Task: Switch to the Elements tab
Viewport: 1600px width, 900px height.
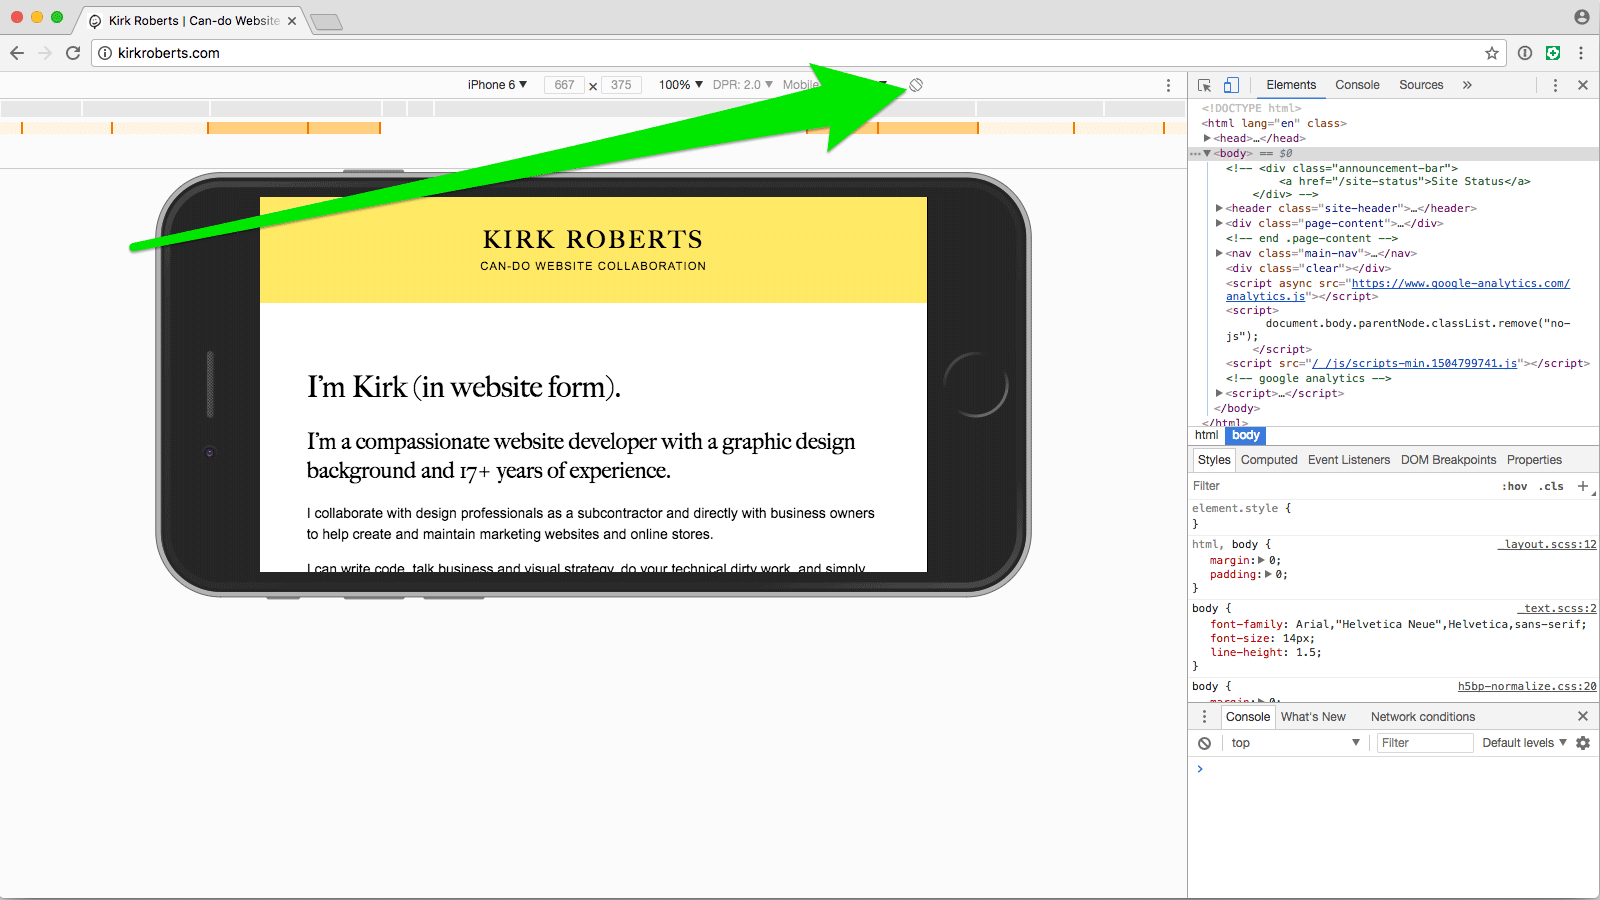Action: click(1291, 85)
